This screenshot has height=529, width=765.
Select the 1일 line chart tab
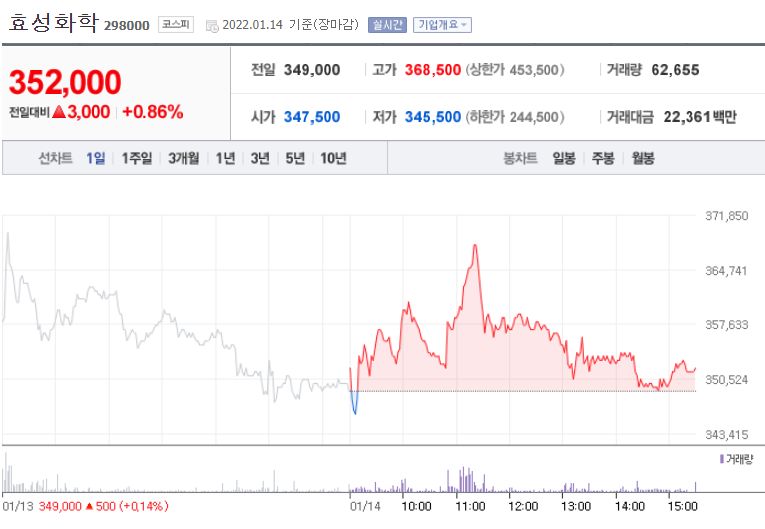(x=96, y=158)
